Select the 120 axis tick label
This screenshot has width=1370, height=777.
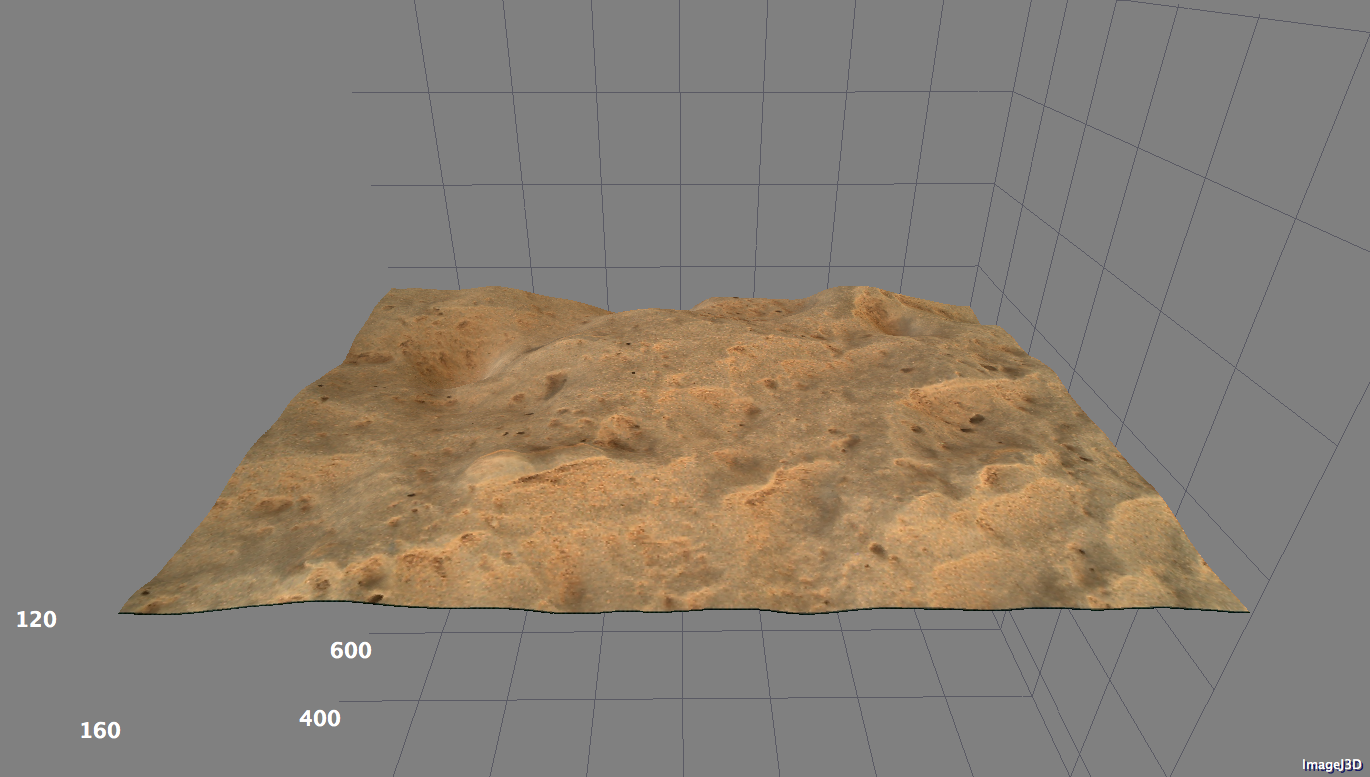click(36, 620)
